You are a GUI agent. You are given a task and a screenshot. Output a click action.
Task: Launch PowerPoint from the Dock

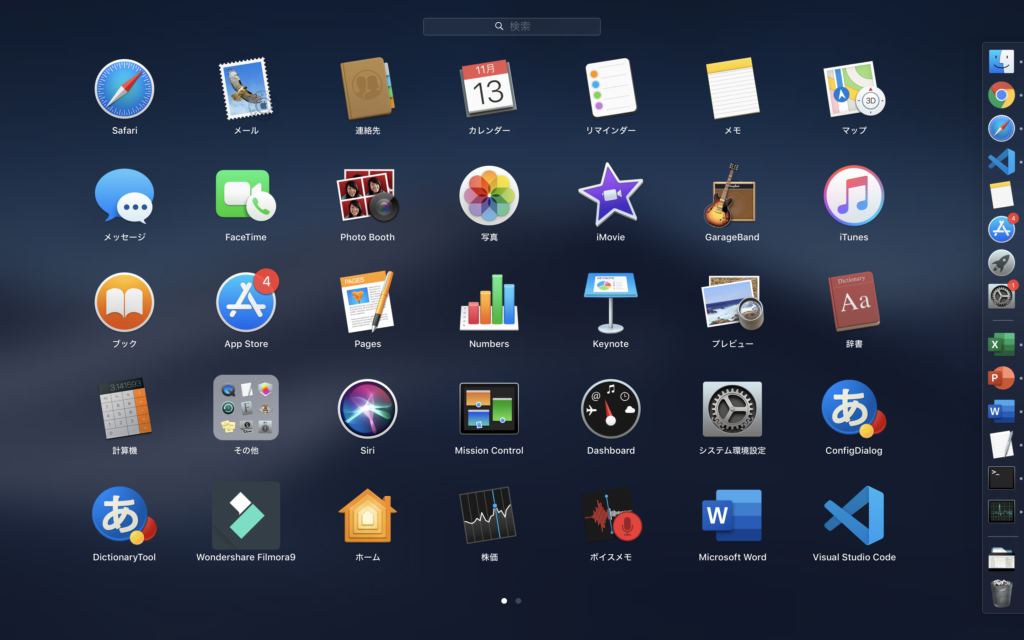[1001, 377]
